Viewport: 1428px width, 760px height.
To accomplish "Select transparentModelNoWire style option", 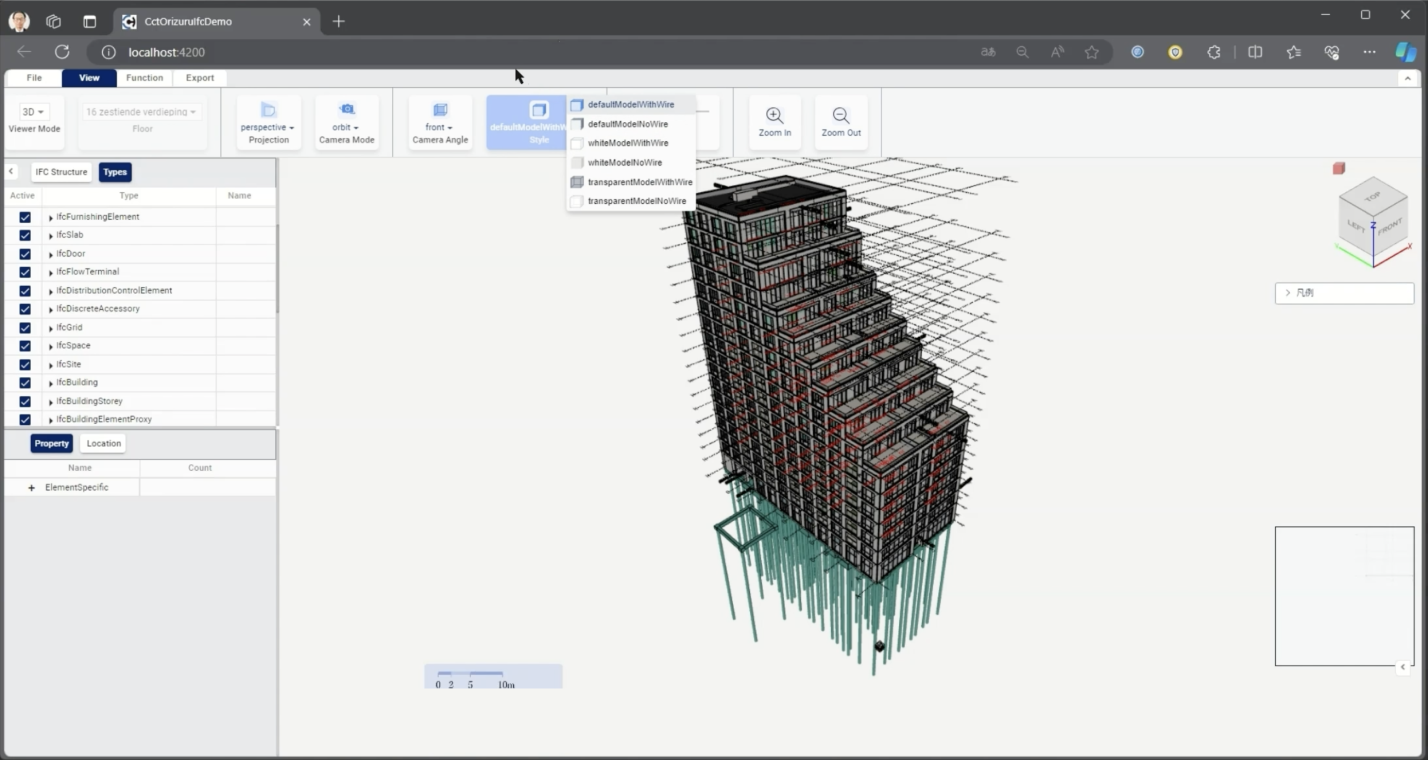I will pyautogui.click(x=632, y=201).
